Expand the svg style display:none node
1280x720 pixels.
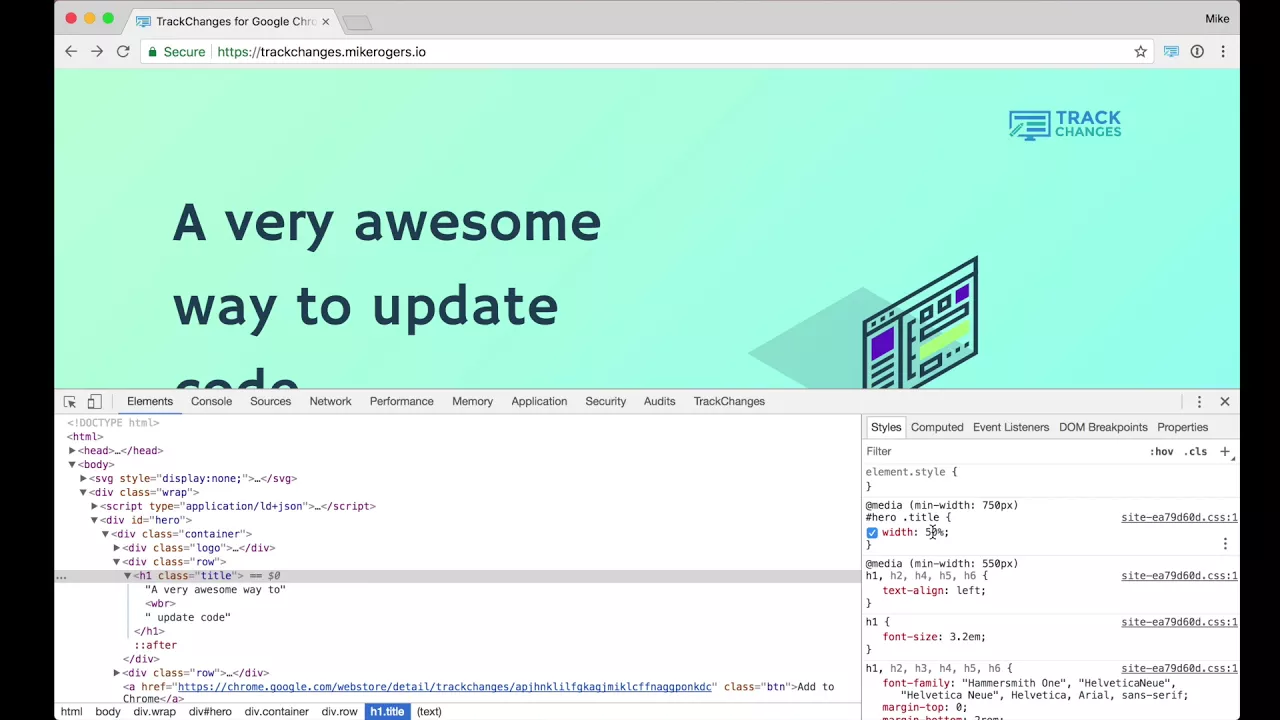tap(83, 479)
